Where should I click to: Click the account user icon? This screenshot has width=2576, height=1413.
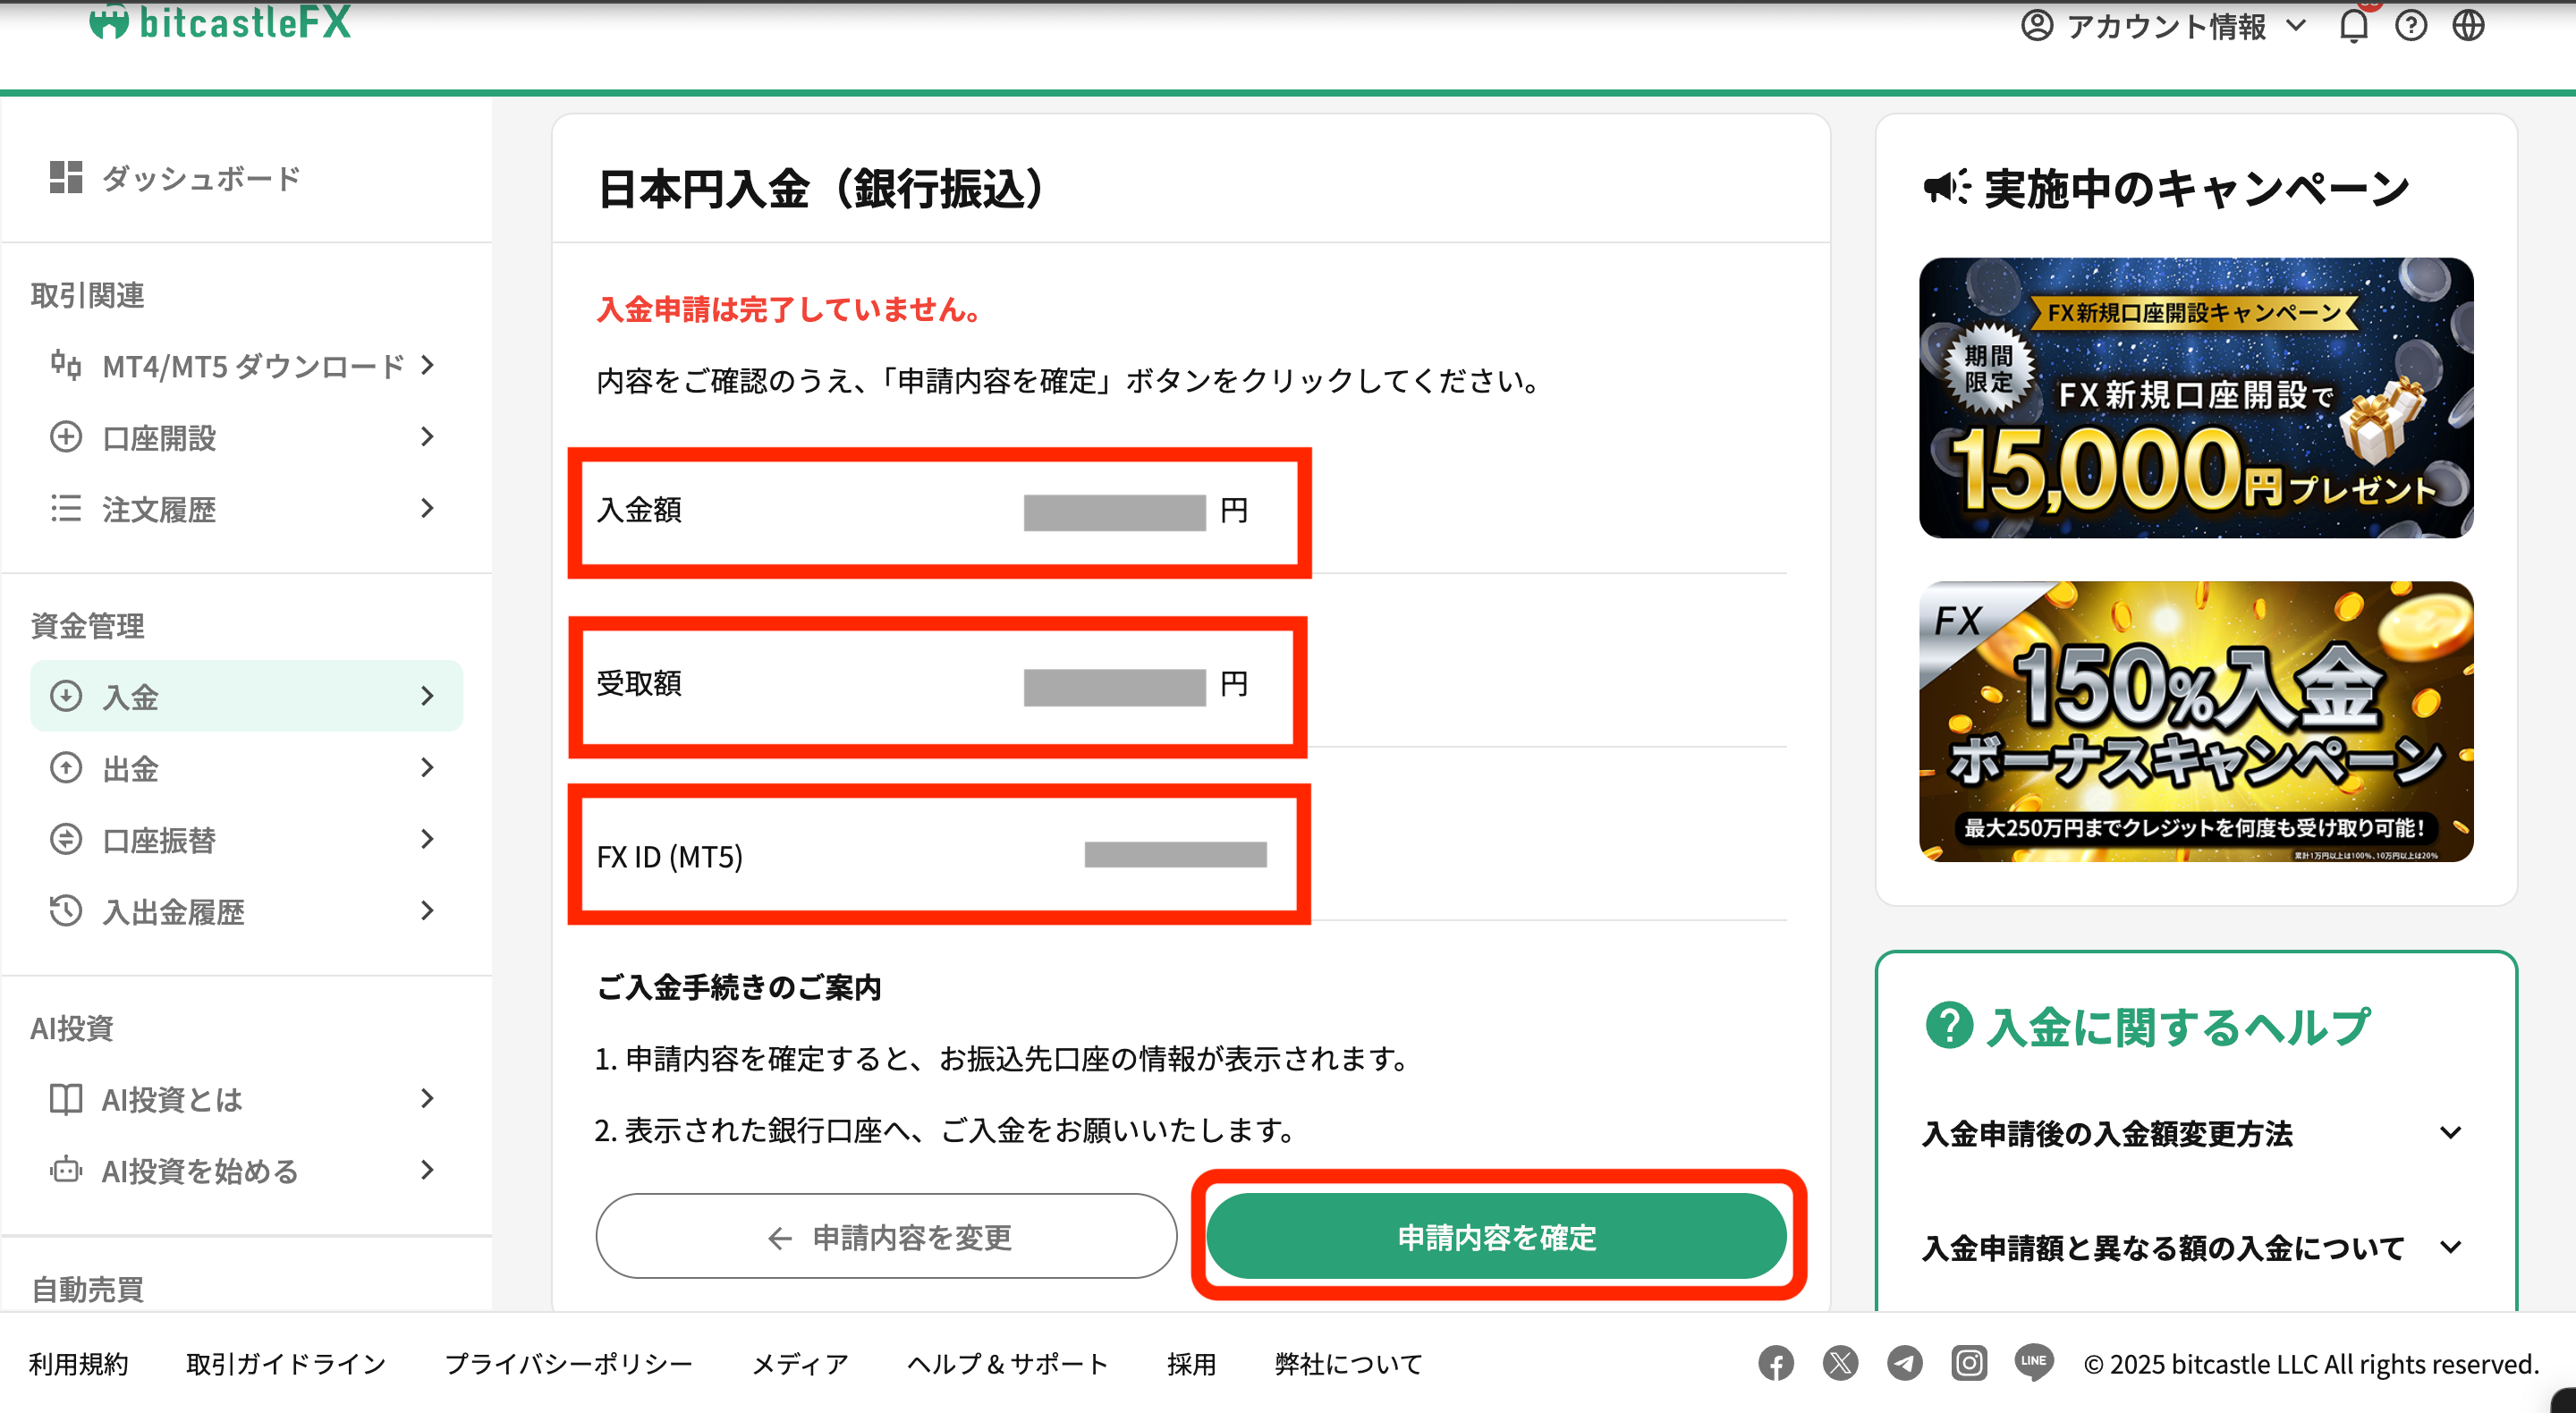click(2037, 25)
